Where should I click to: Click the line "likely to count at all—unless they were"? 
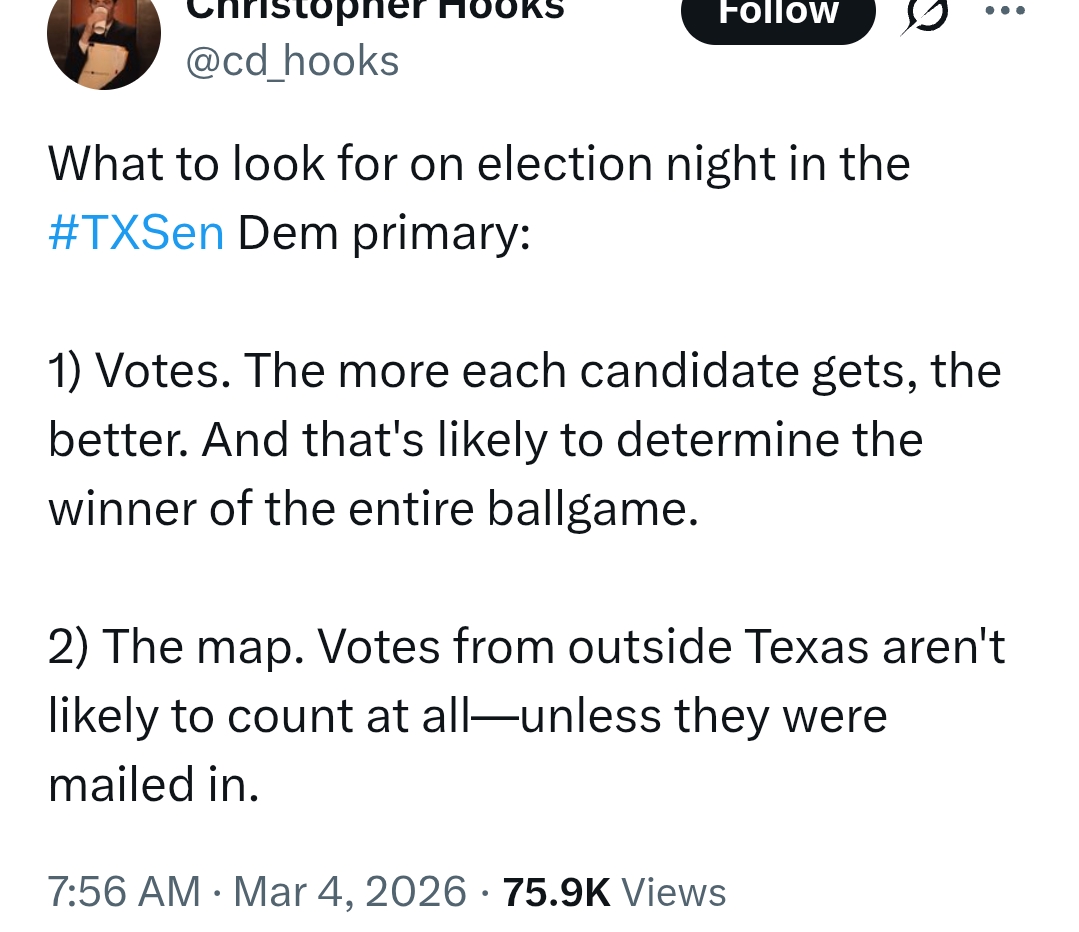click(x=467, y=716)
